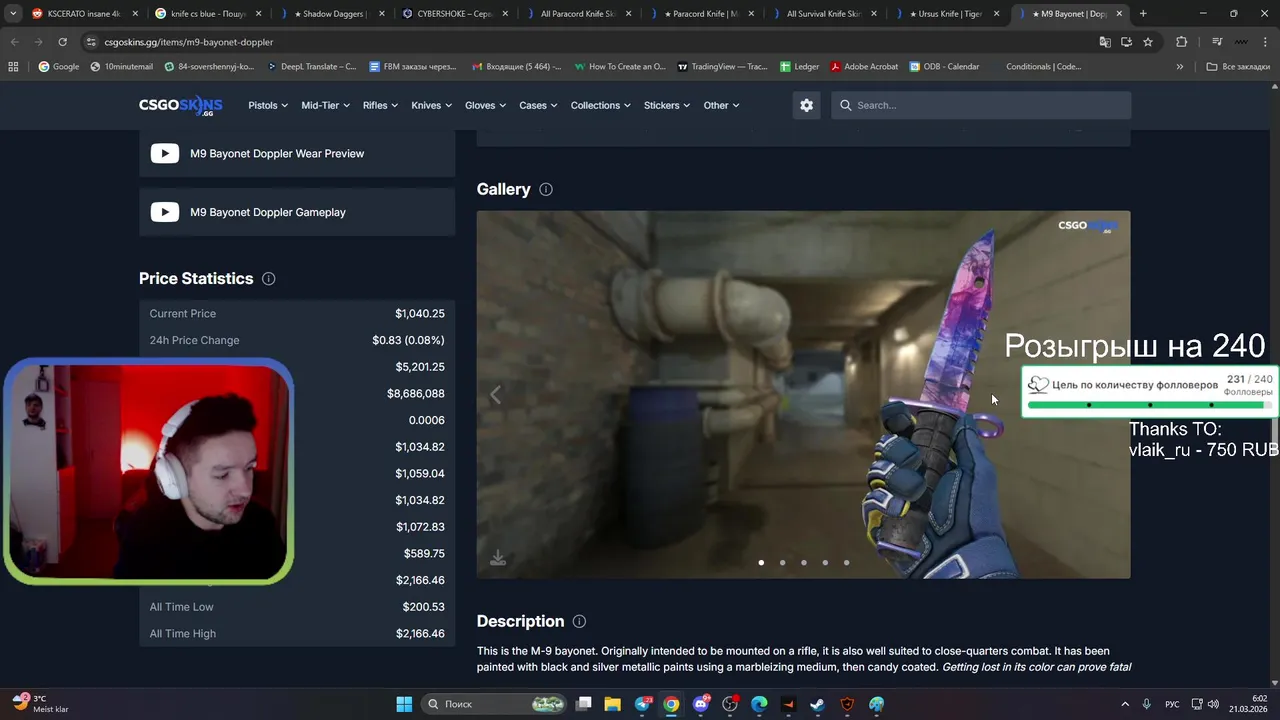Viewport: 1280px width, 720px height.
Task: Select the second gallery slide dot
Action: 782,562
